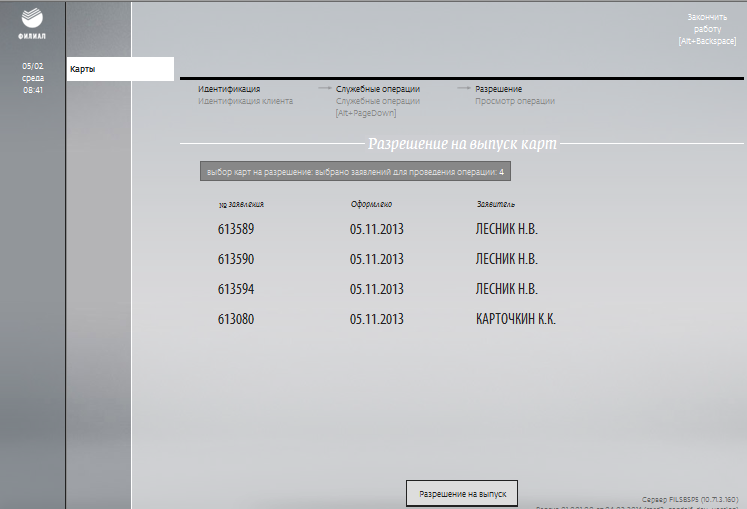Image resolution: width=747 pixels, height=509 pixels.
Task: Click the Оформлено column header
Action: [371, 204]
